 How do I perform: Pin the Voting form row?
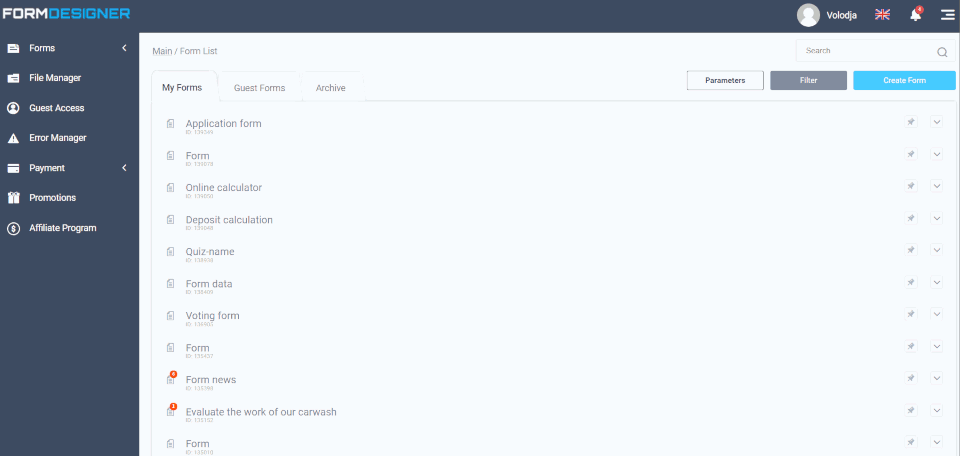point(911,314)
